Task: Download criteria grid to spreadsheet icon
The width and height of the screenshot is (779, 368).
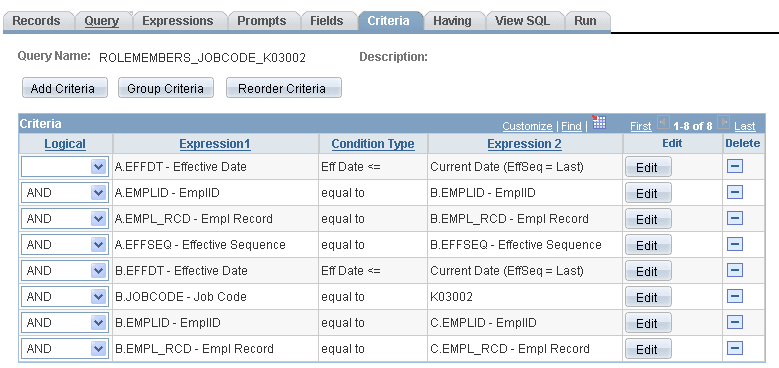Action: [x=599, y=123]
